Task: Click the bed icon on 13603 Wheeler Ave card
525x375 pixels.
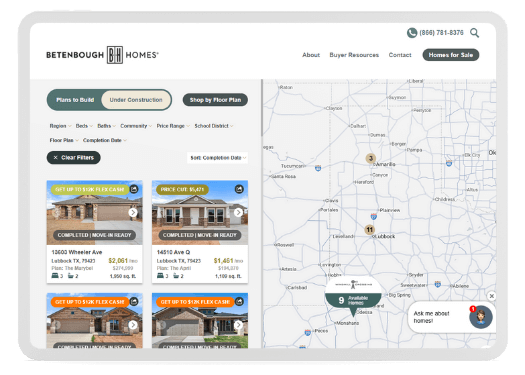Action: click(x=55, y=276)
